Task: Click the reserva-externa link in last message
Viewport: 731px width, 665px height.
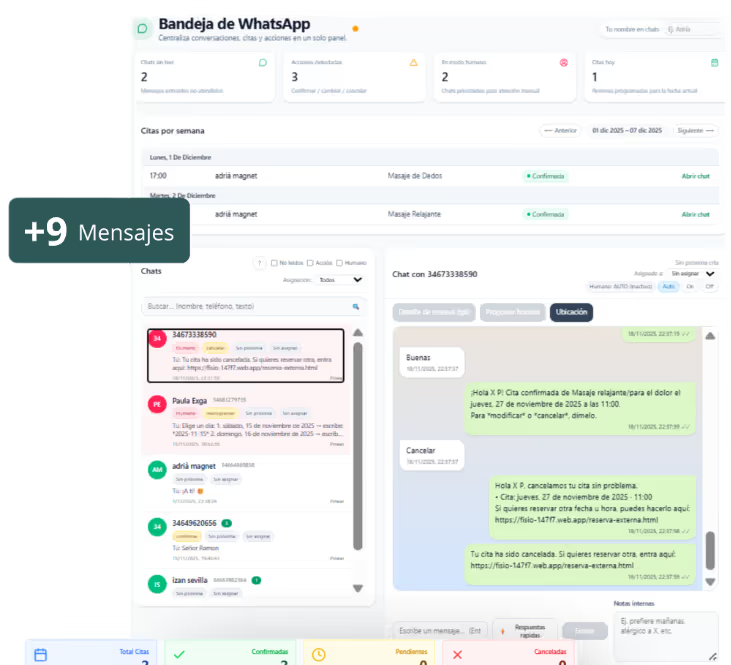Action: tap(552, 566)
